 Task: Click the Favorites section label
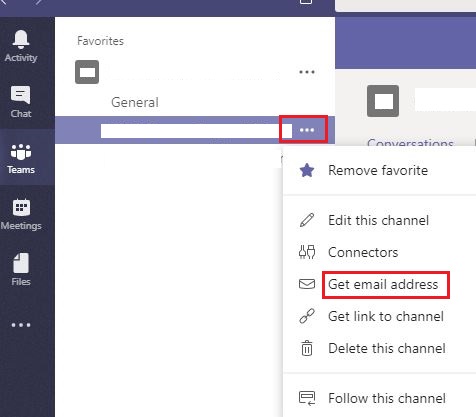[x=100, y=41]
